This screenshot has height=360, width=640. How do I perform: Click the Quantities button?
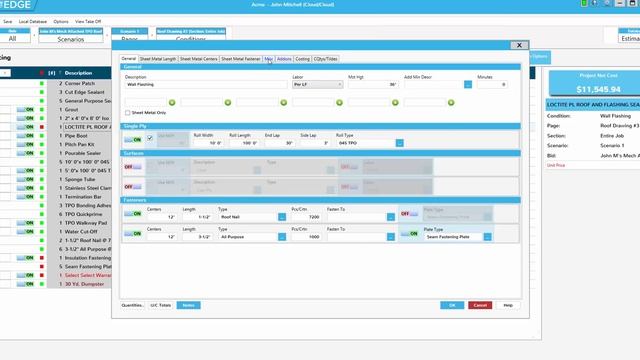pyautogui.click(x=132, y=305)
